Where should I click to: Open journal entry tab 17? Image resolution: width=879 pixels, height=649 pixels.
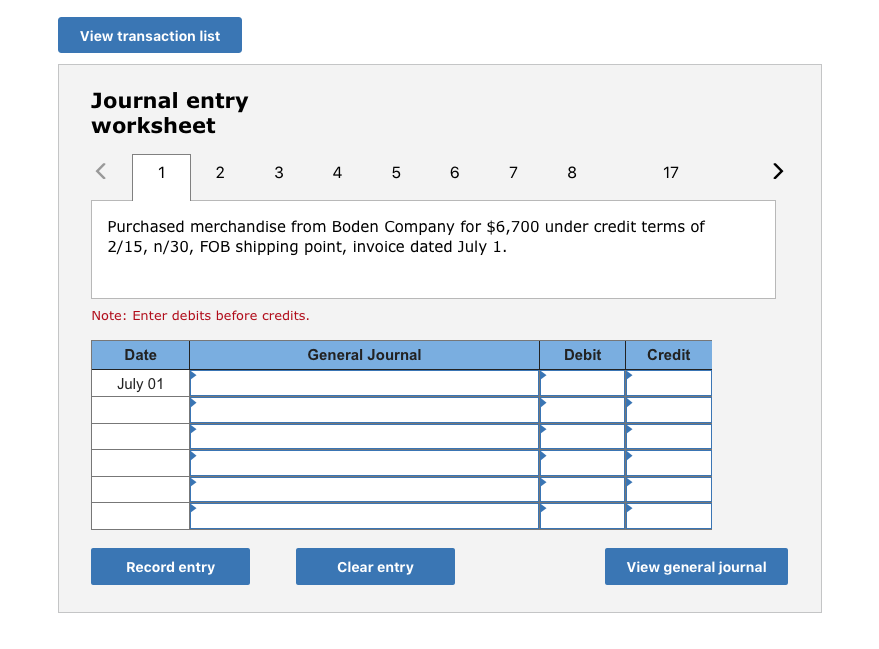(671, 173)
